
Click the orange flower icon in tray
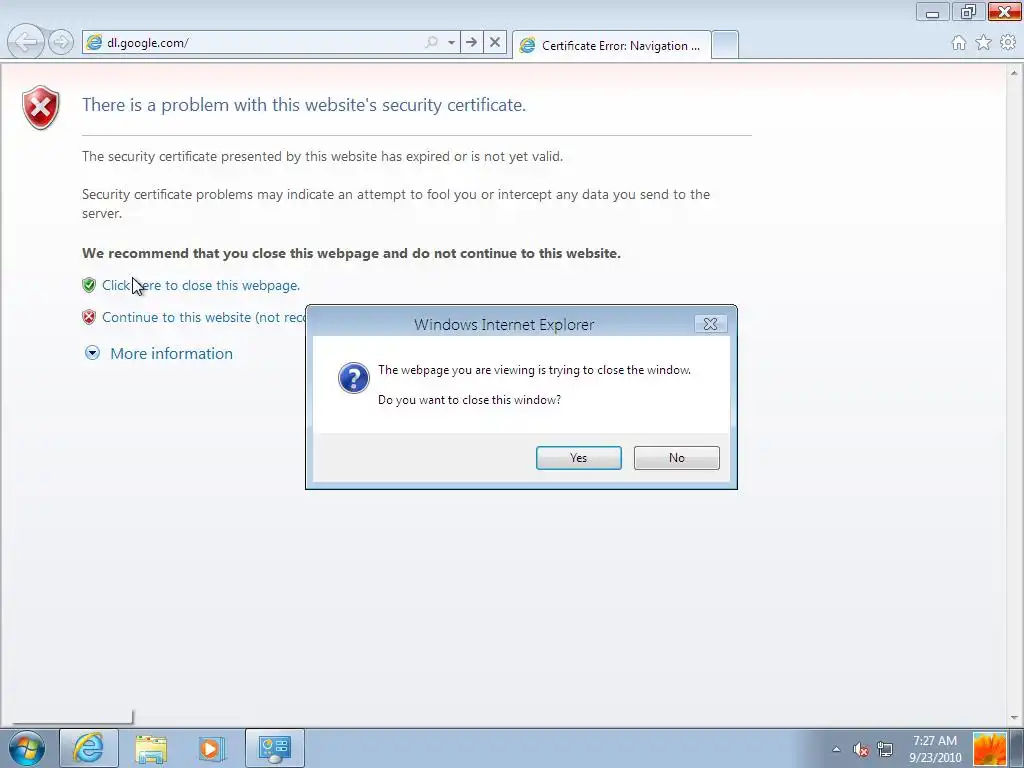[x=989, y=748]
